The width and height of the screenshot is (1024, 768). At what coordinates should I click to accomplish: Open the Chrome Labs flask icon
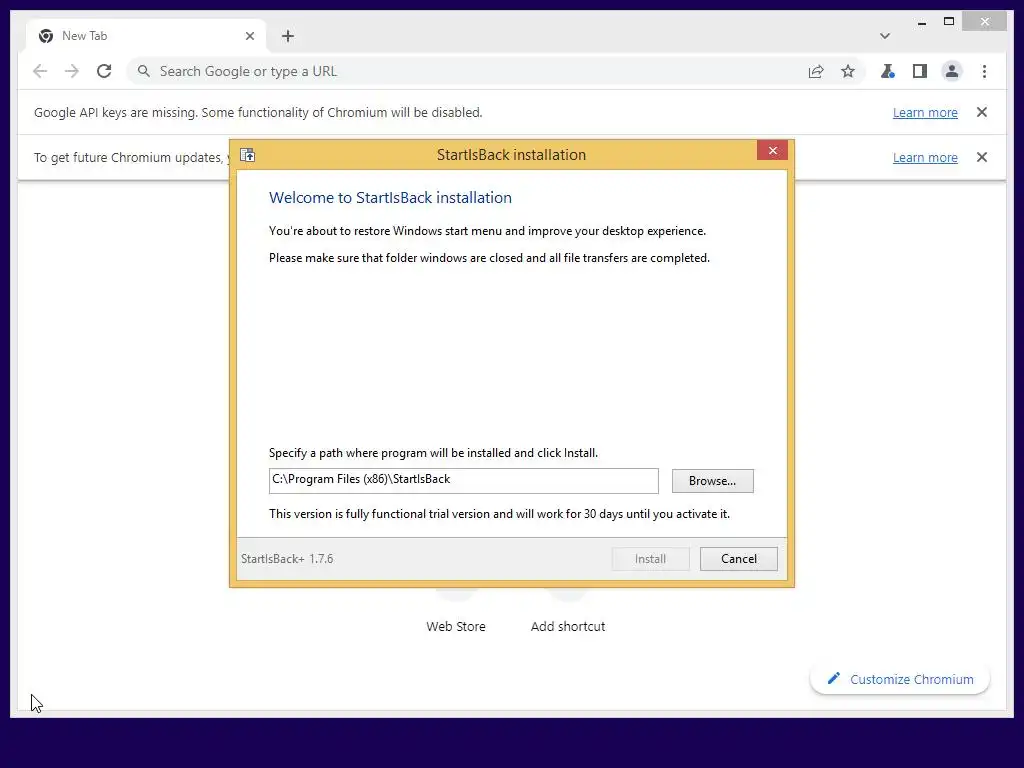point(888,71)
